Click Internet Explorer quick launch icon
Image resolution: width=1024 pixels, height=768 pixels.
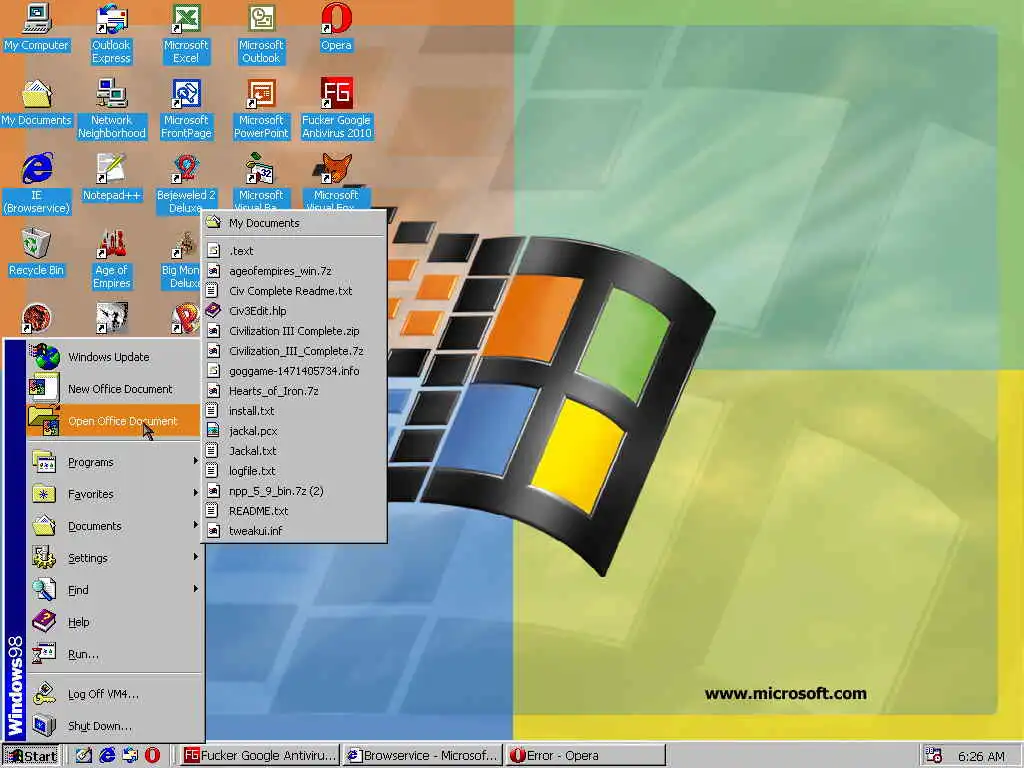point(107,756)
